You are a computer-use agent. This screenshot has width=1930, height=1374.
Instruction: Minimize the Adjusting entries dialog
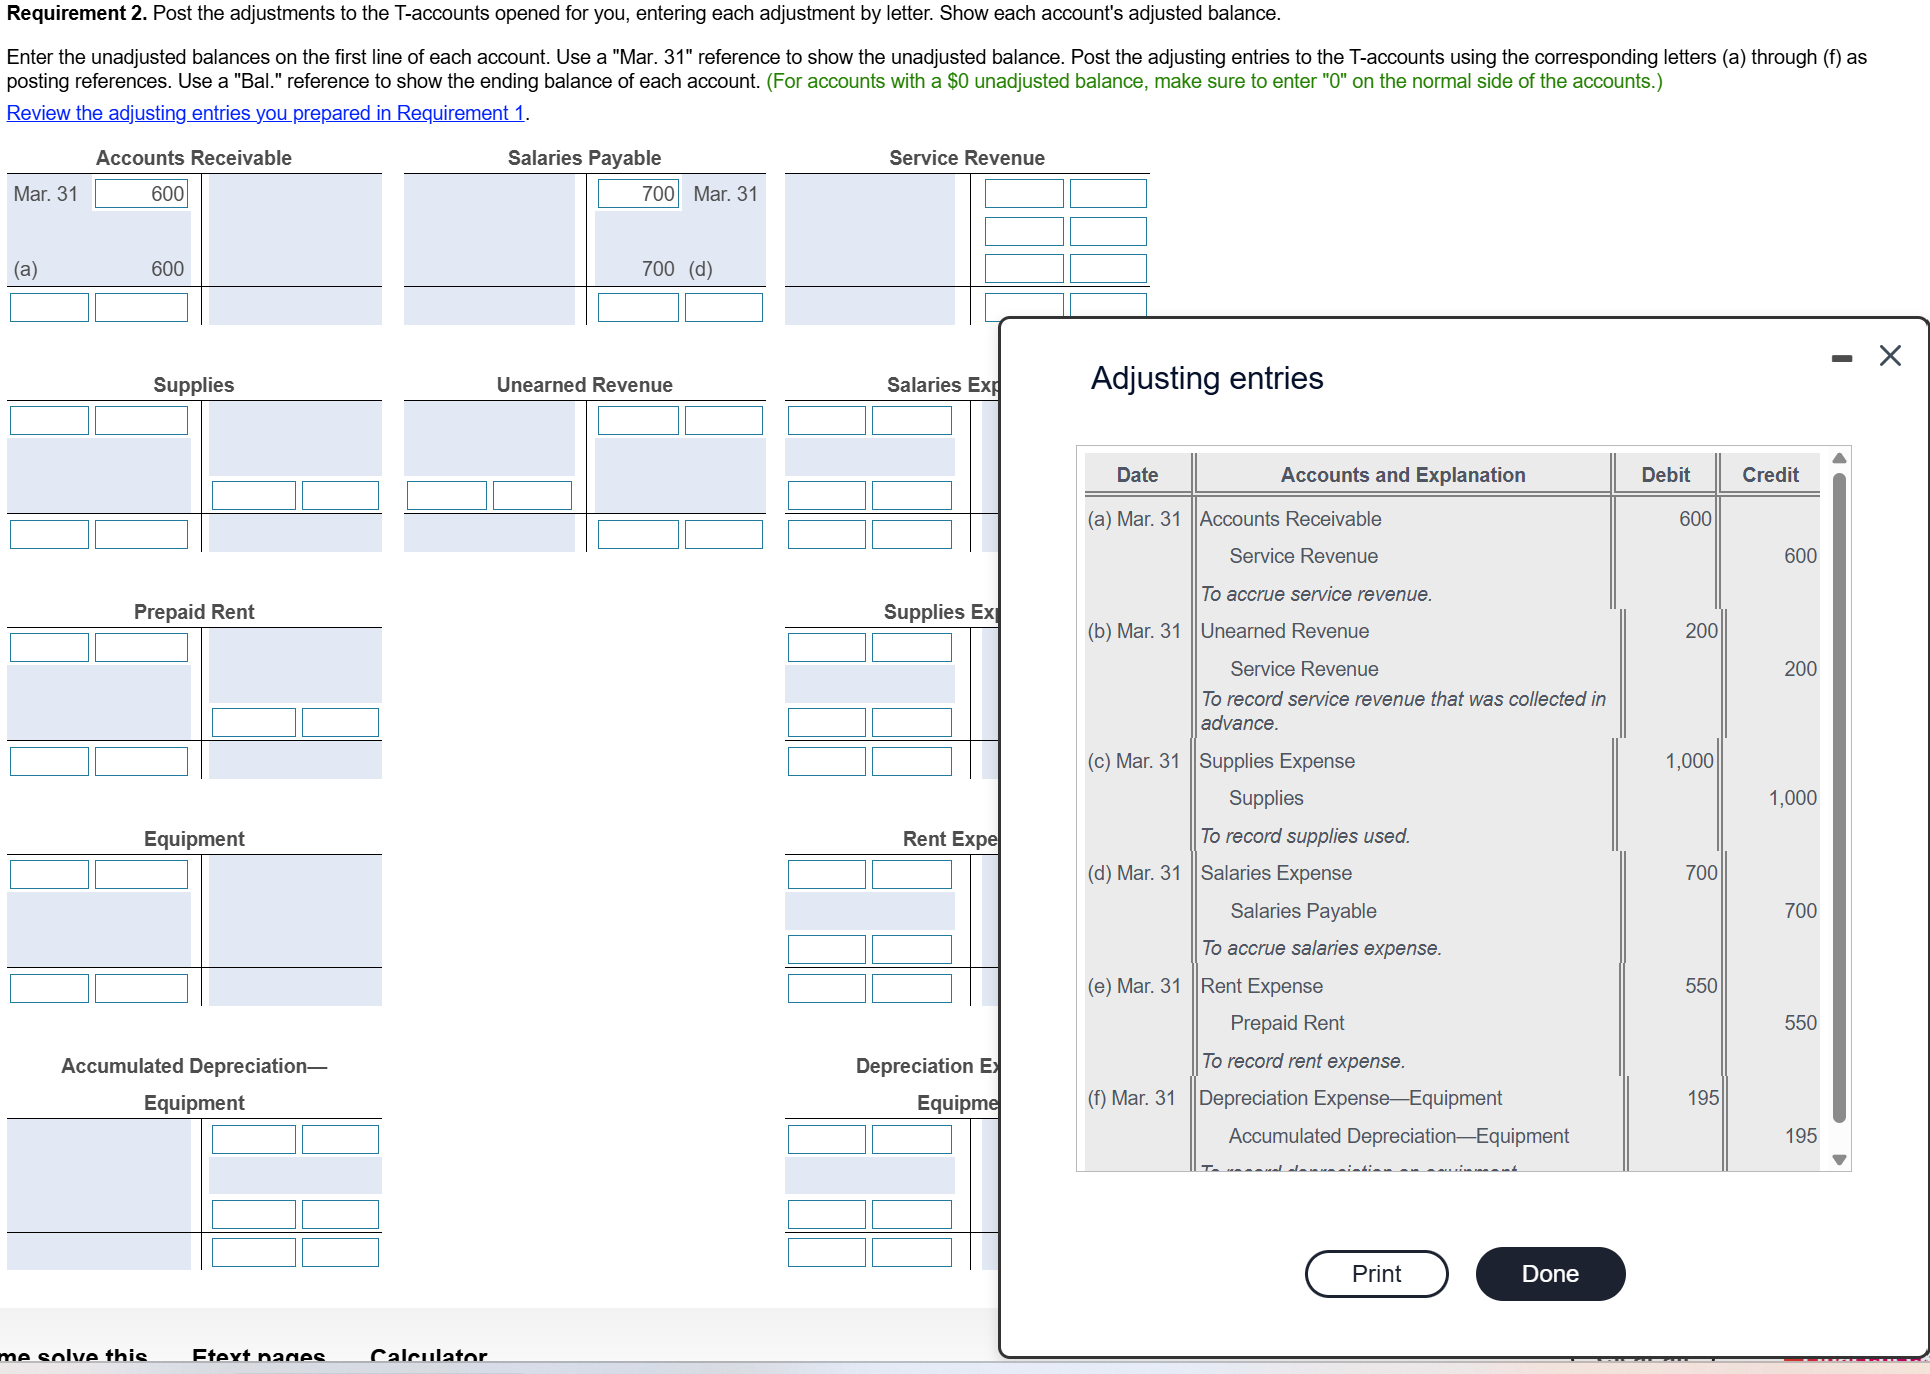point(1843,357)
